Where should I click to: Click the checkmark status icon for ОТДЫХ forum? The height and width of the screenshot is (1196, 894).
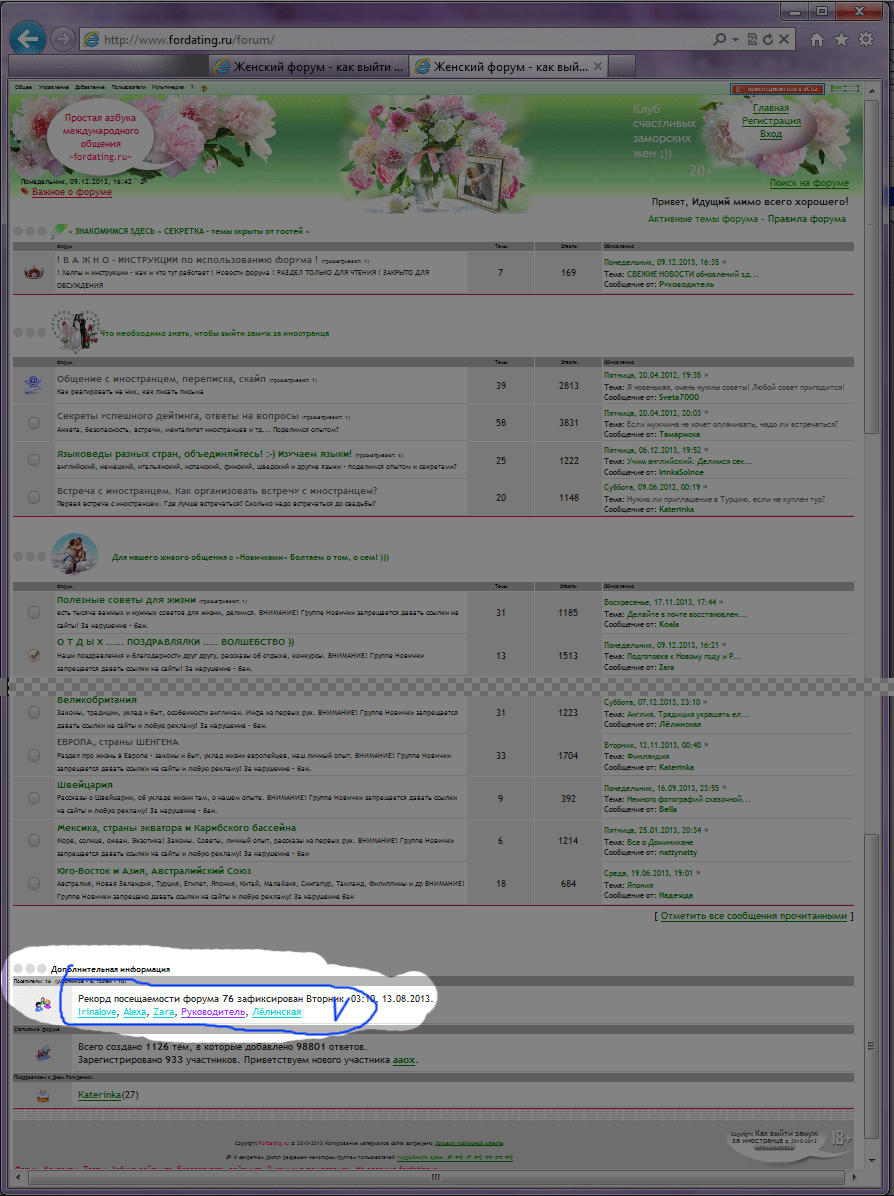pyautogui.click(x=34, y=655)
